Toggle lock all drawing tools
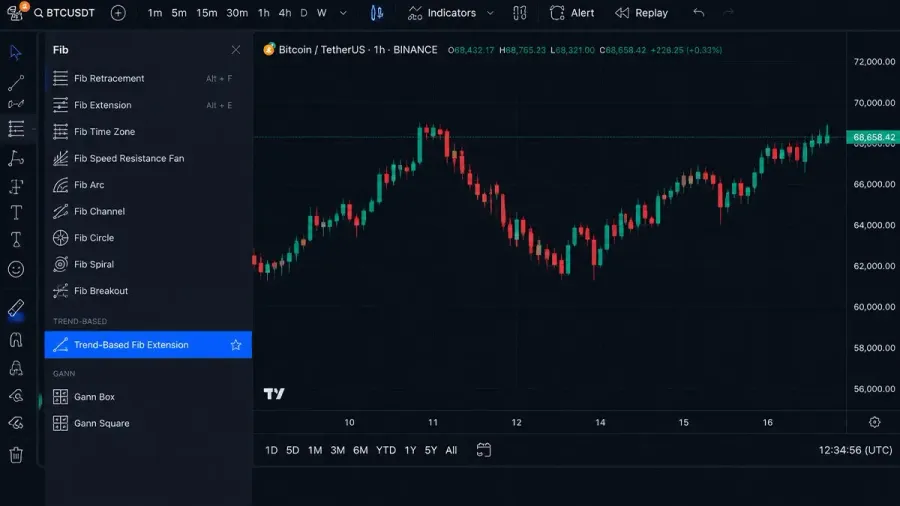This screenshot has height=506, width=900. pos(15,368)
